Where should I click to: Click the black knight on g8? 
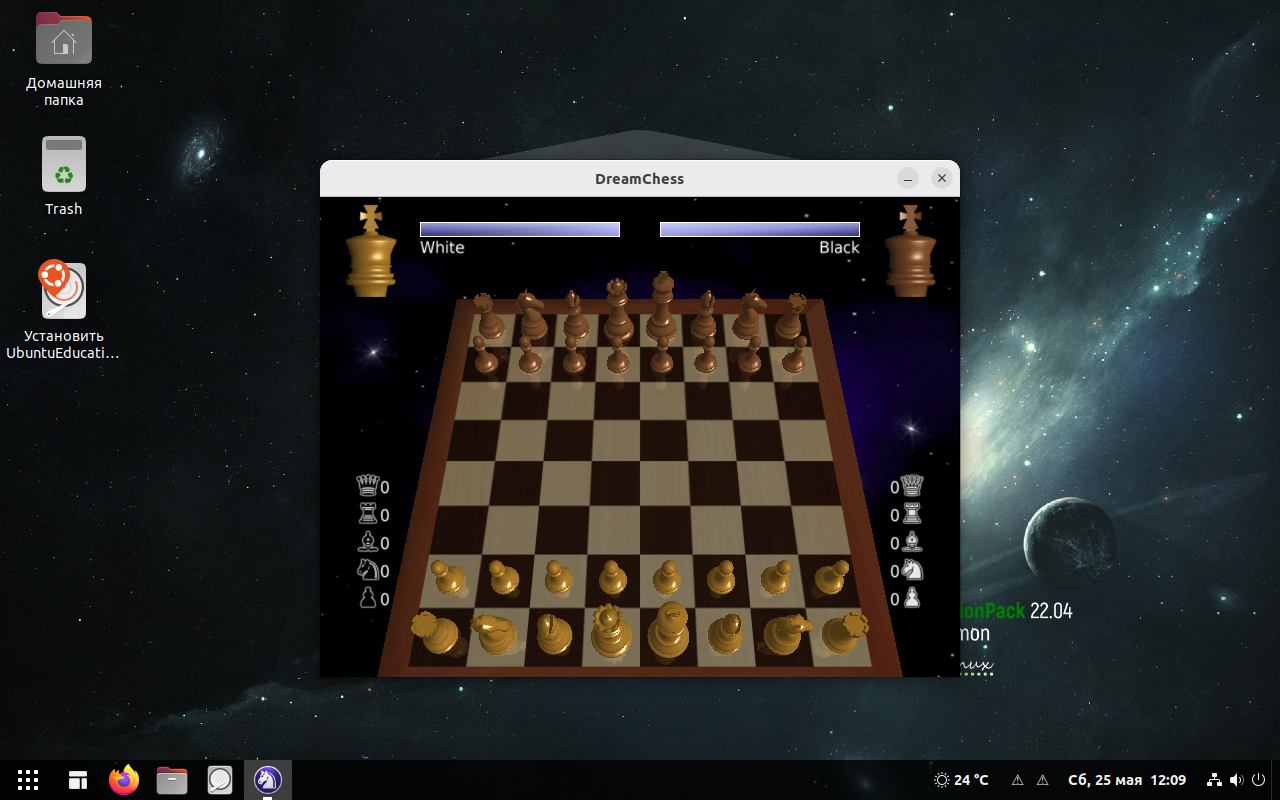[x=748, y=315]
